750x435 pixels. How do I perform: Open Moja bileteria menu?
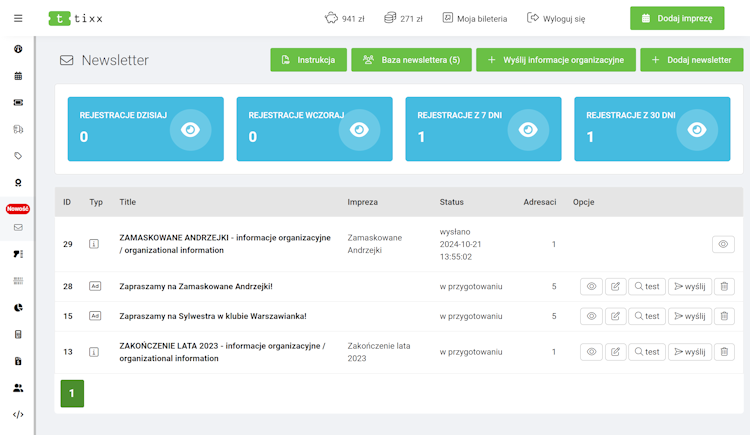(x=474, y=18)
